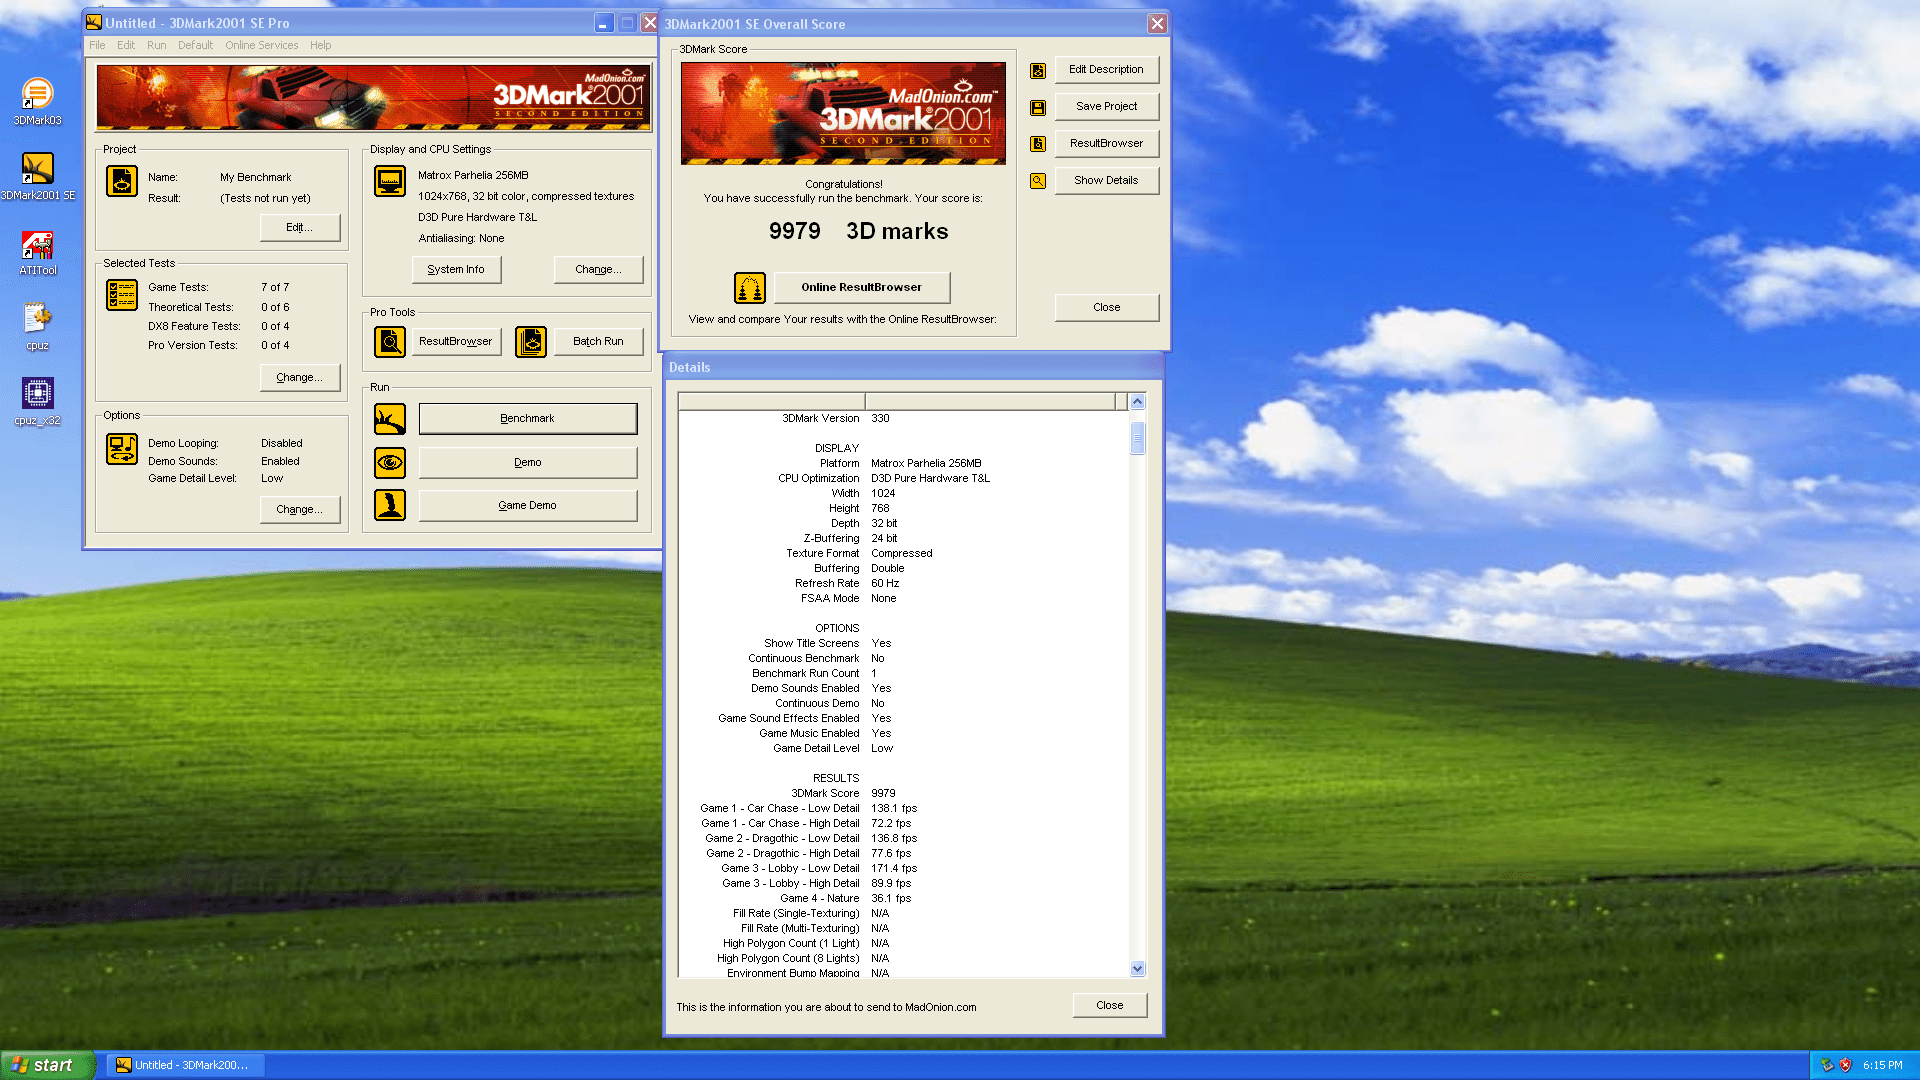Click the 6:15 PM taskbar clock
This screenshot has width=1920, height=1080.
pyautogui.click(x=1882, y=1065)
